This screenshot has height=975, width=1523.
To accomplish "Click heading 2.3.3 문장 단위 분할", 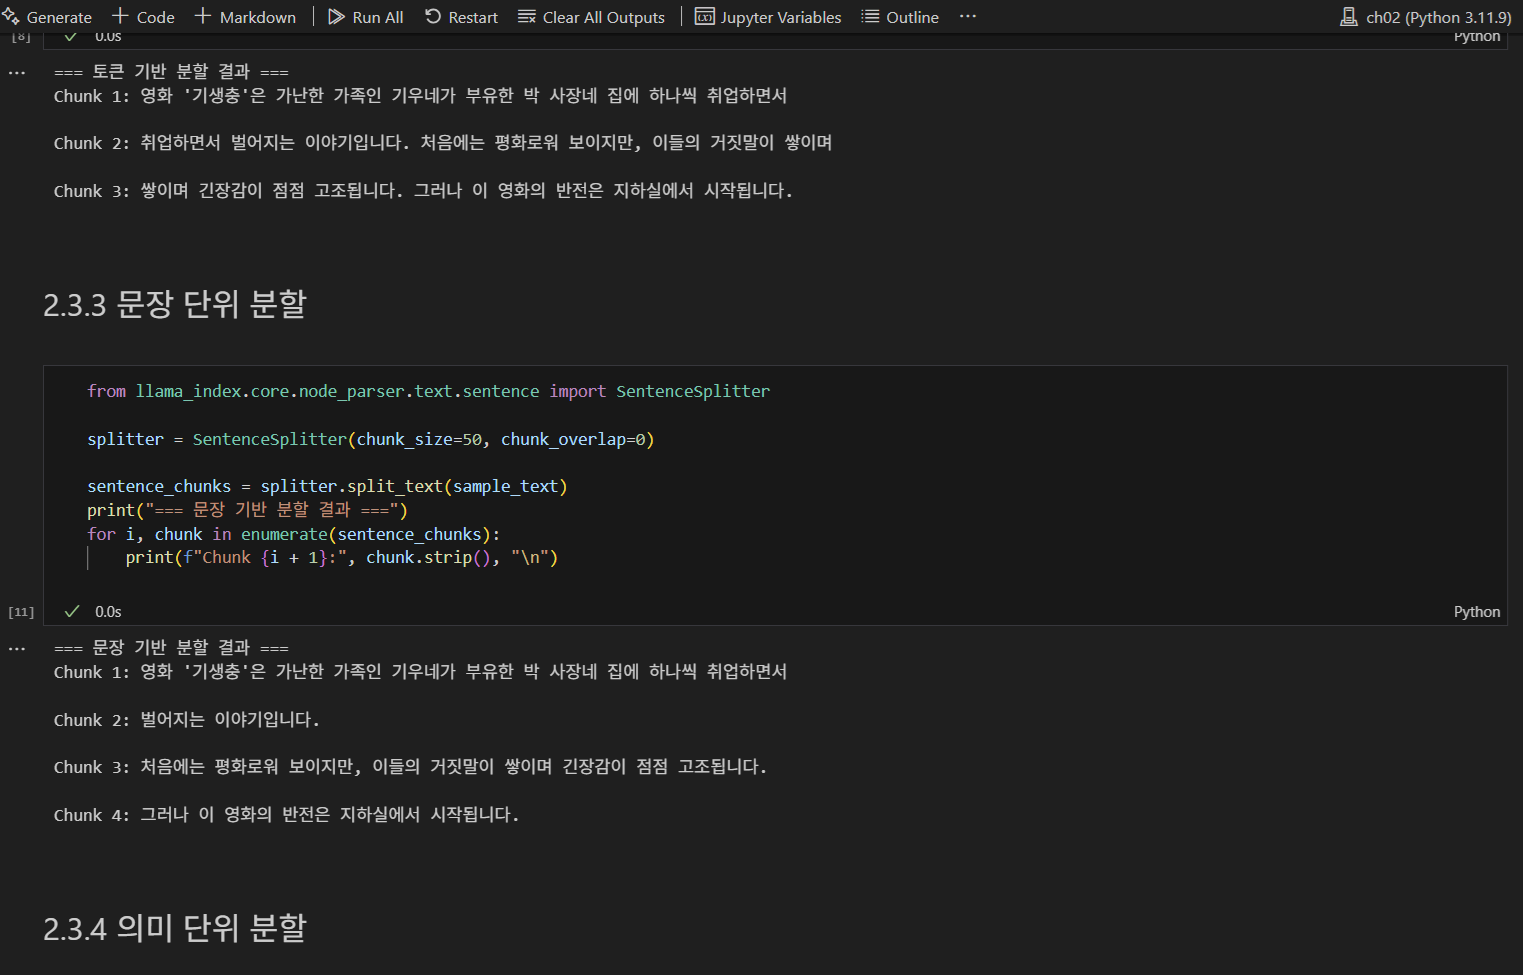I will (175, 304).
